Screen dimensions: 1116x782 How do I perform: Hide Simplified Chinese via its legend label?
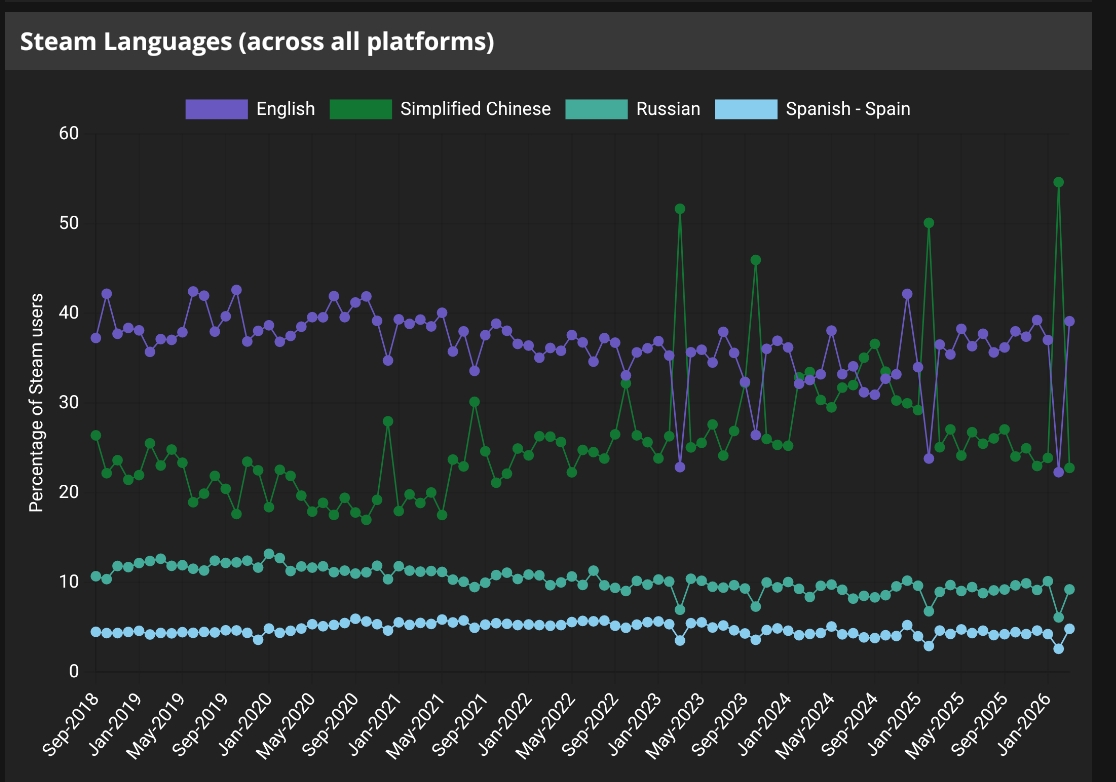click(x=475, y=109)
